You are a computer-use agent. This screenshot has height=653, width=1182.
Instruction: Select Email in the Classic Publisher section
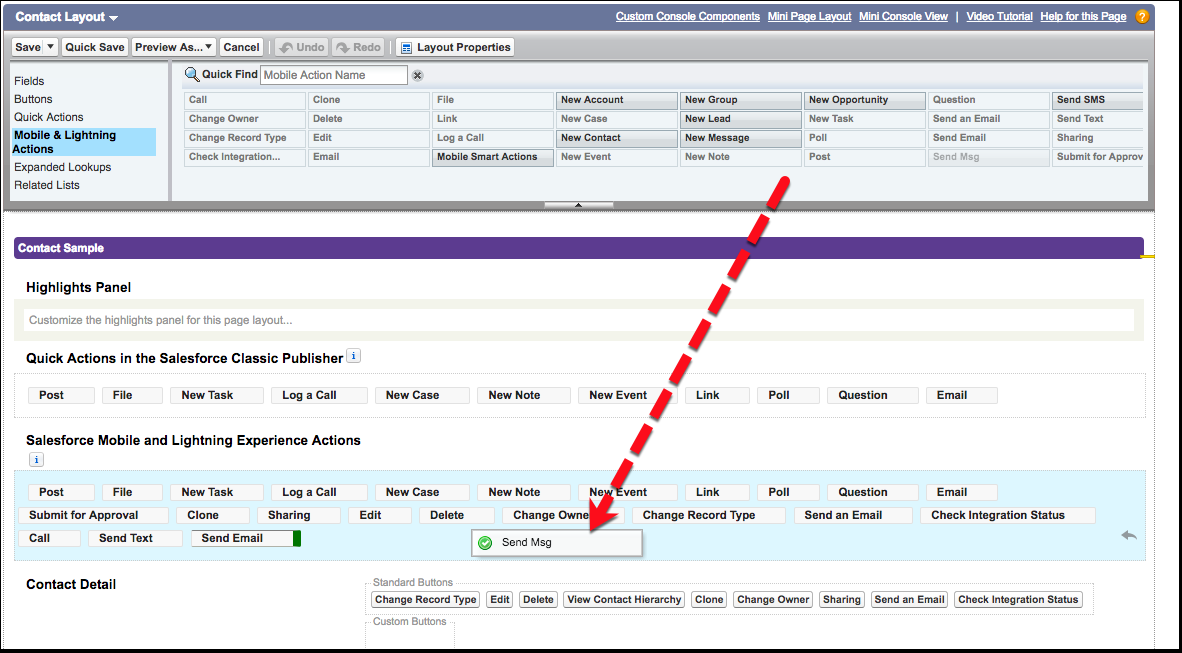click(962, 395)
